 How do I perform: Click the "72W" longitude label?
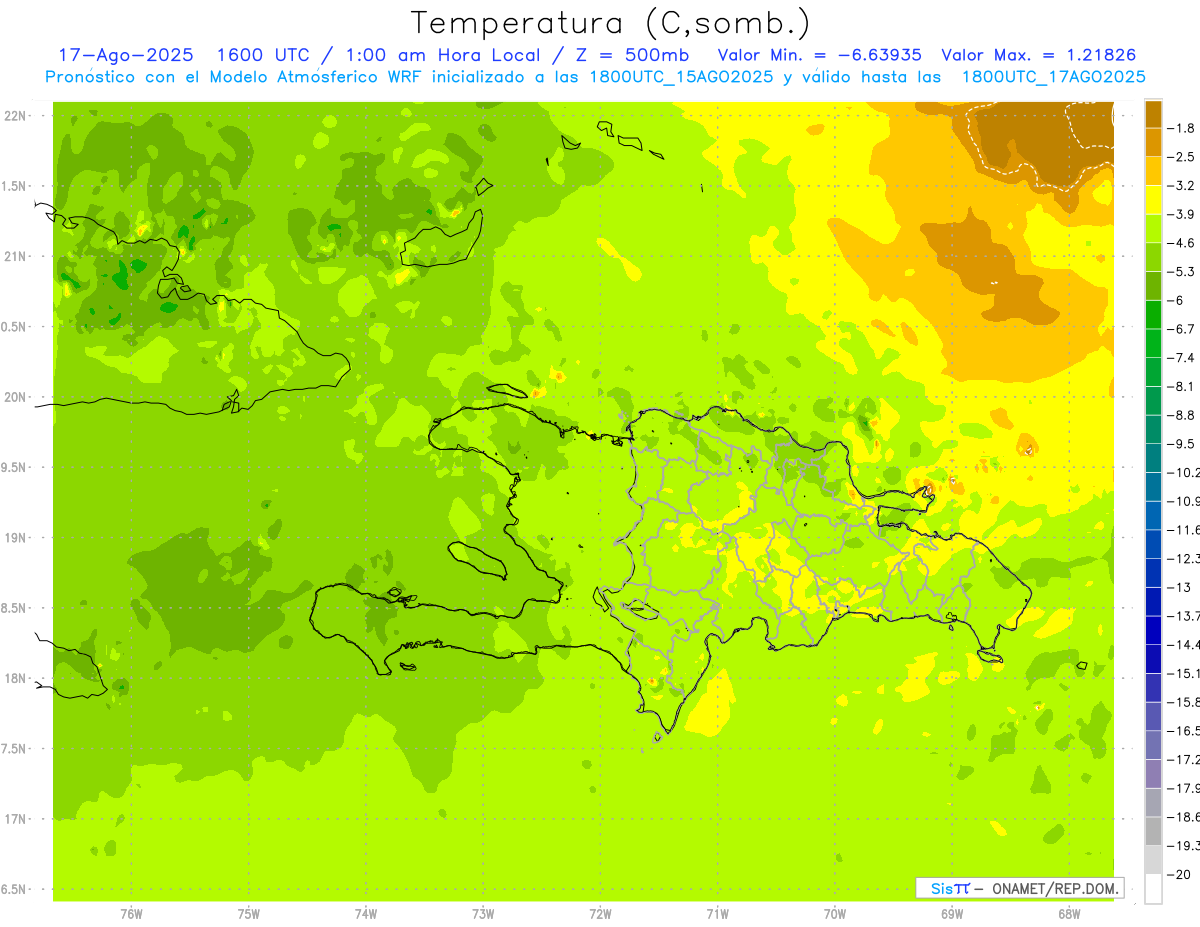point(600,914)
